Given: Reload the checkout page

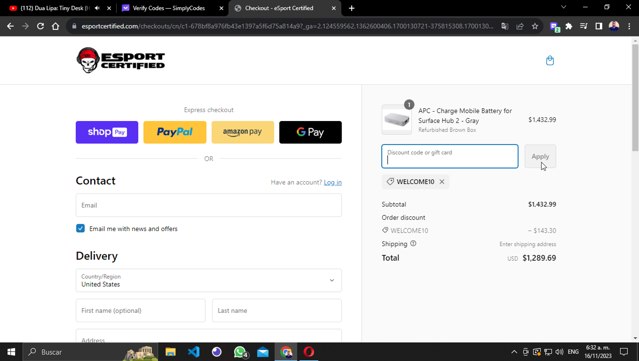Looking at the screenshot, I should click(40, 26).
